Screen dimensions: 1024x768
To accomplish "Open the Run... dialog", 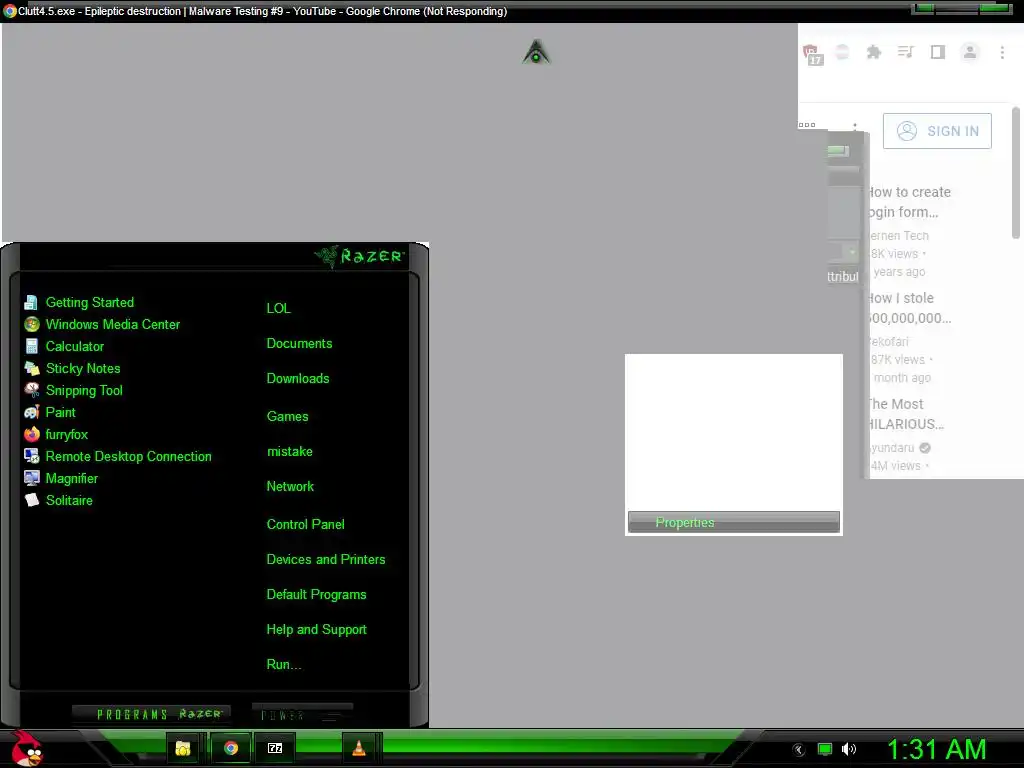I will click(x=283, y=665).
